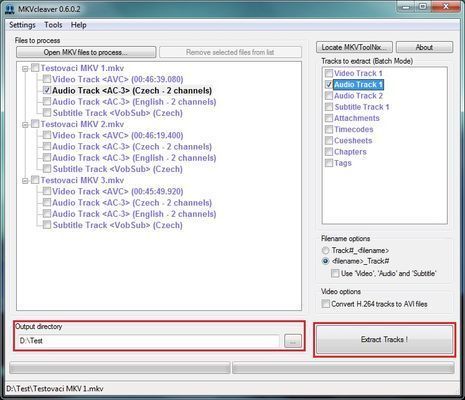The image size is (465, 400).
Task: Click the About button
Action: [424, 47]
